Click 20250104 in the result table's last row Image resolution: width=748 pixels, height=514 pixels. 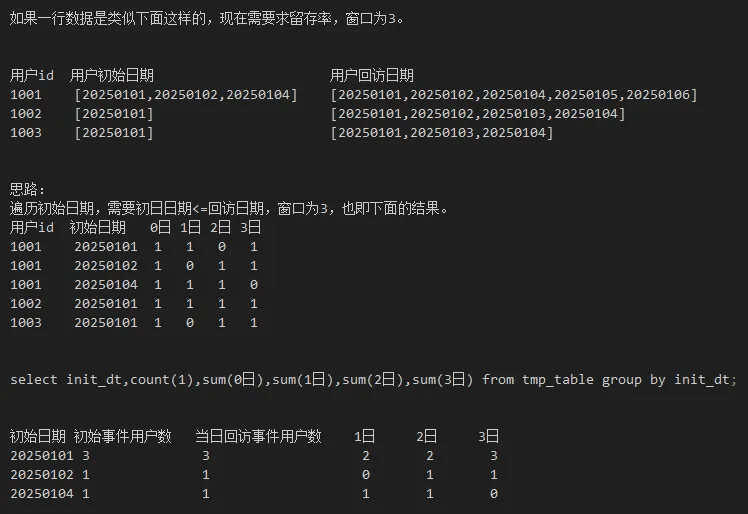click(x=41, y=493)
